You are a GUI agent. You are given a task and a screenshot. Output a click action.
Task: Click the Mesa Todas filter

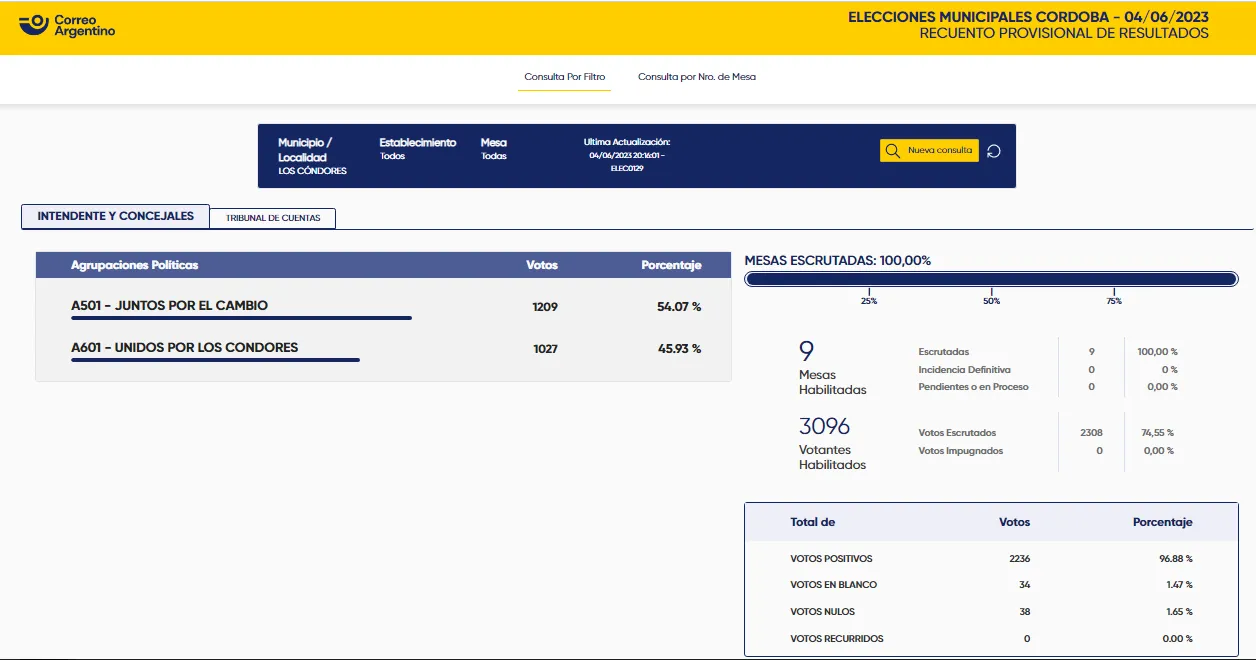493,149
